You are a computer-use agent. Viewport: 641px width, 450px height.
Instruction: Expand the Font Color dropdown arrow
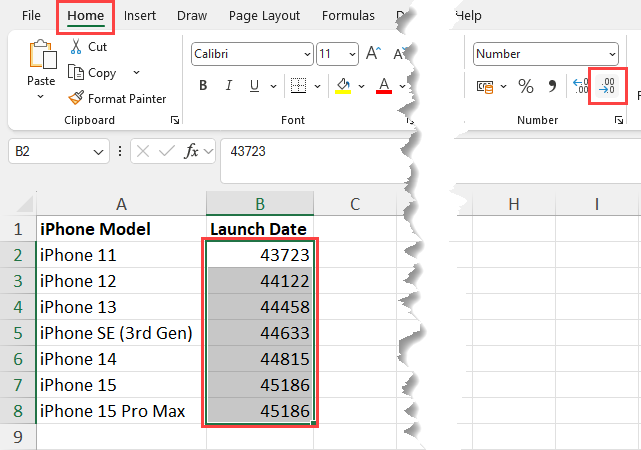402,86
